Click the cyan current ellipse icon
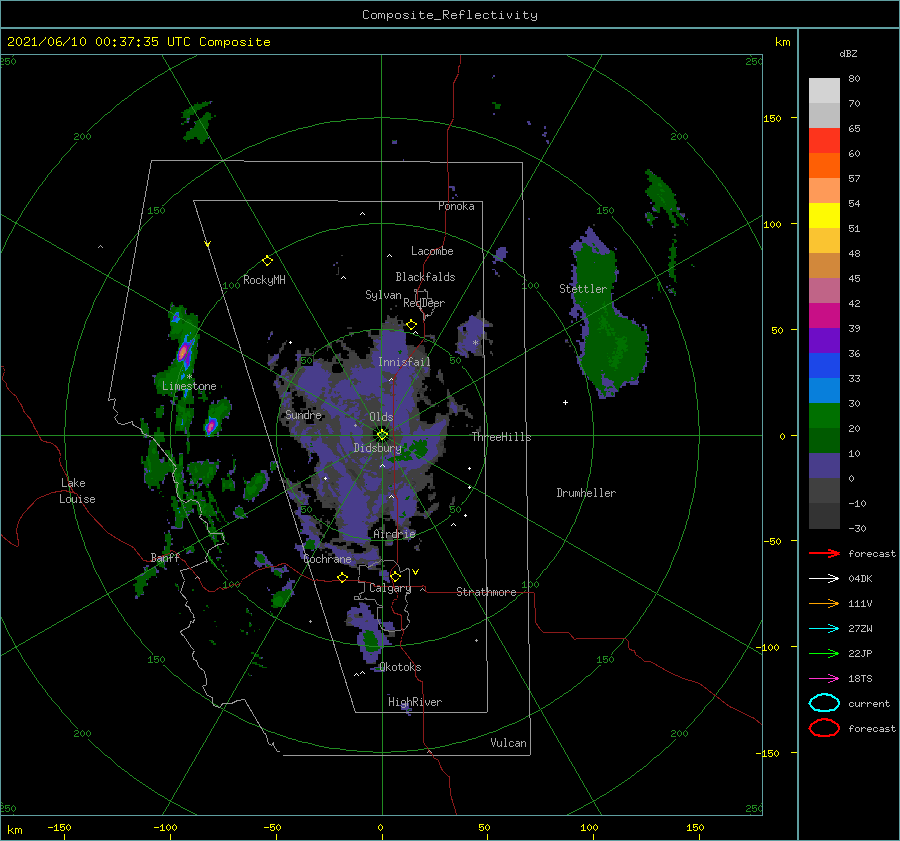 pos(824,703)
